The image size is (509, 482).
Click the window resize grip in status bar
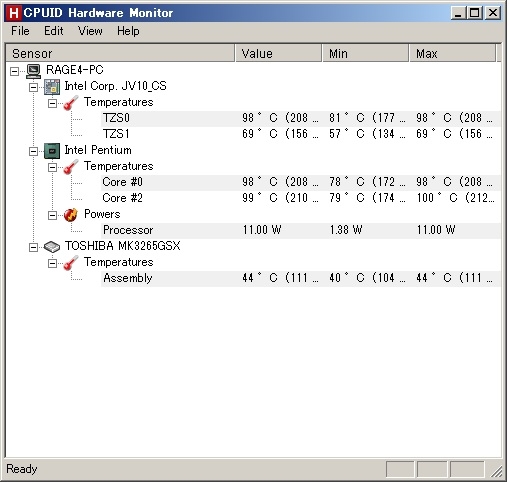(496, 471)
